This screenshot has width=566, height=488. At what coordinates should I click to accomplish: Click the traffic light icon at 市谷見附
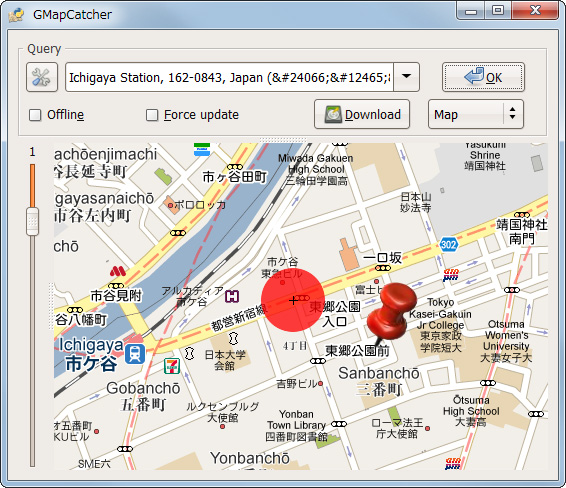pos(116,286)
